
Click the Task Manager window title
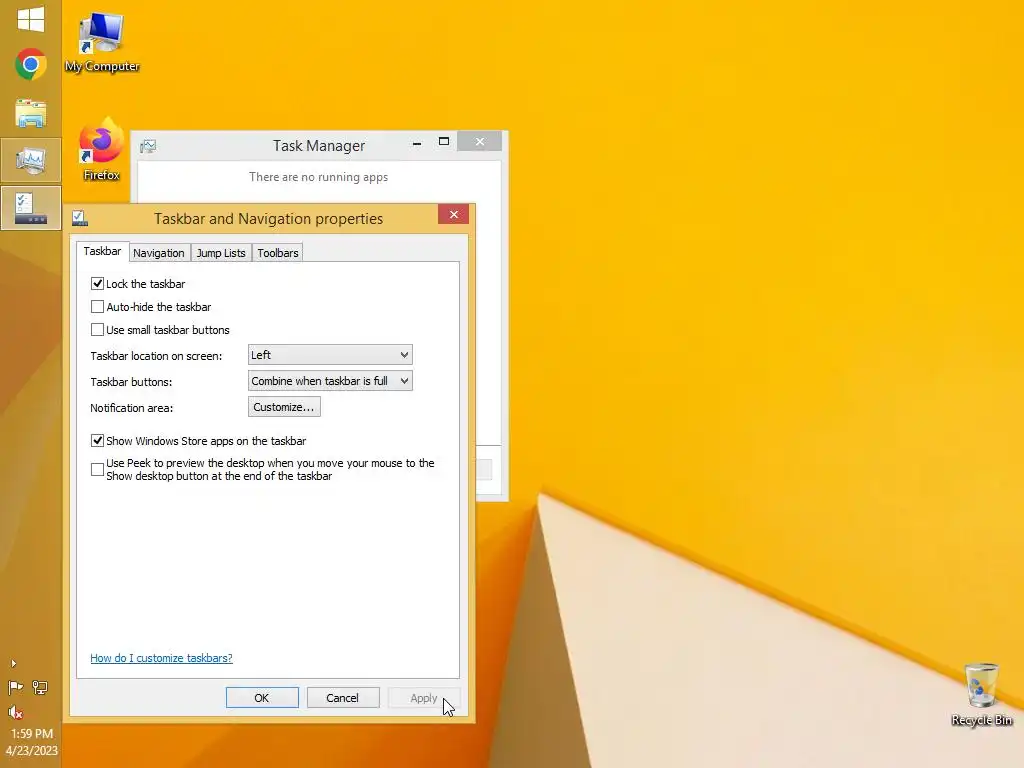pos(319,146)
